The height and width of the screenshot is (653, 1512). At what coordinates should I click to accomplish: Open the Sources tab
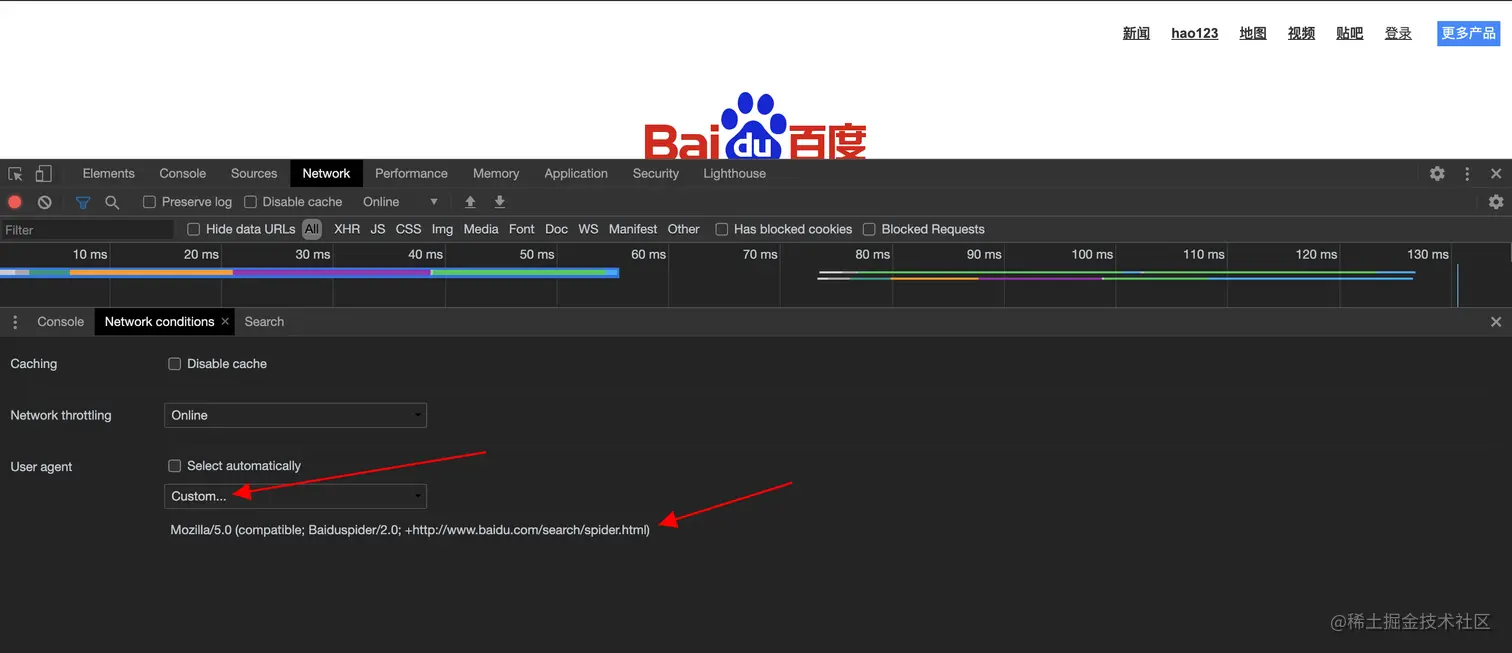[254, 174]
